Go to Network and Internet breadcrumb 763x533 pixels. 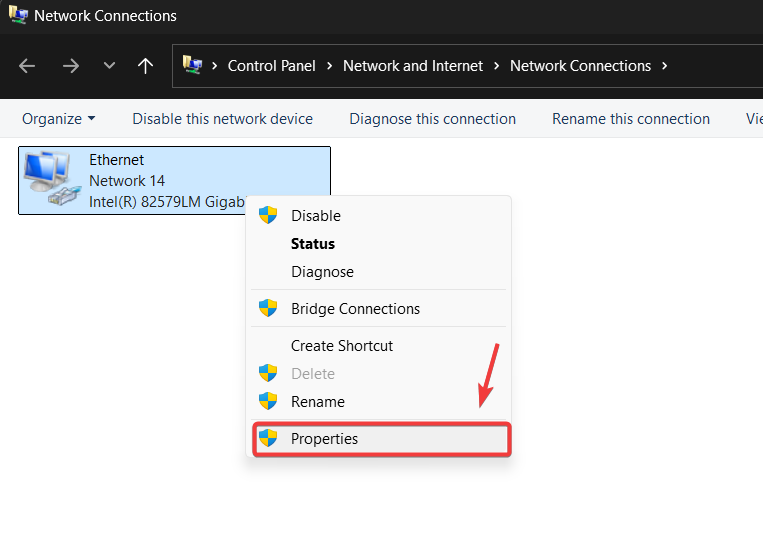[x=413, y=66]
